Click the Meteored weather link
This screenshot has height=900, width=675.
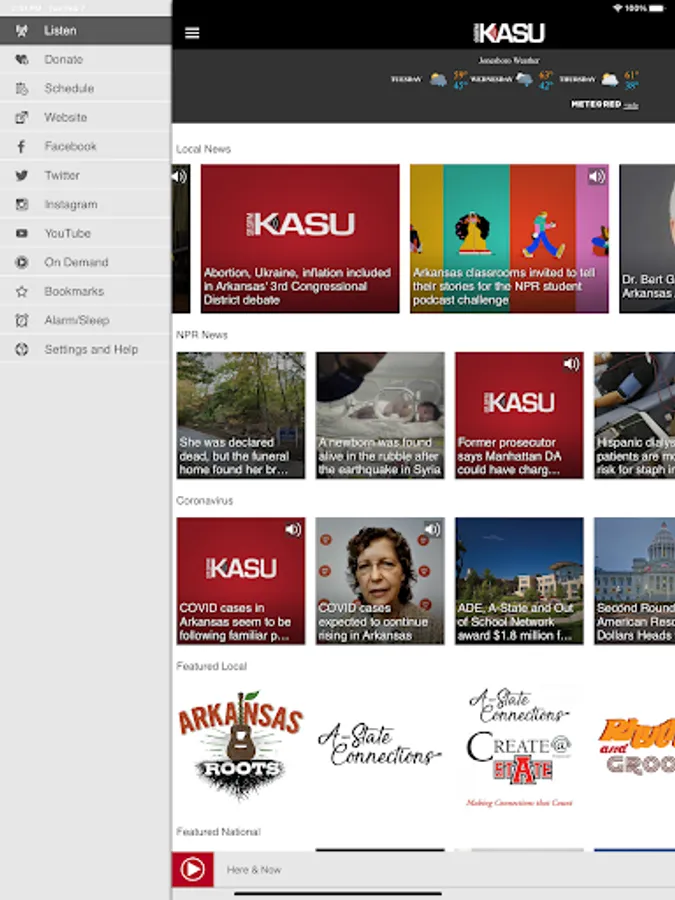(604, 104)
